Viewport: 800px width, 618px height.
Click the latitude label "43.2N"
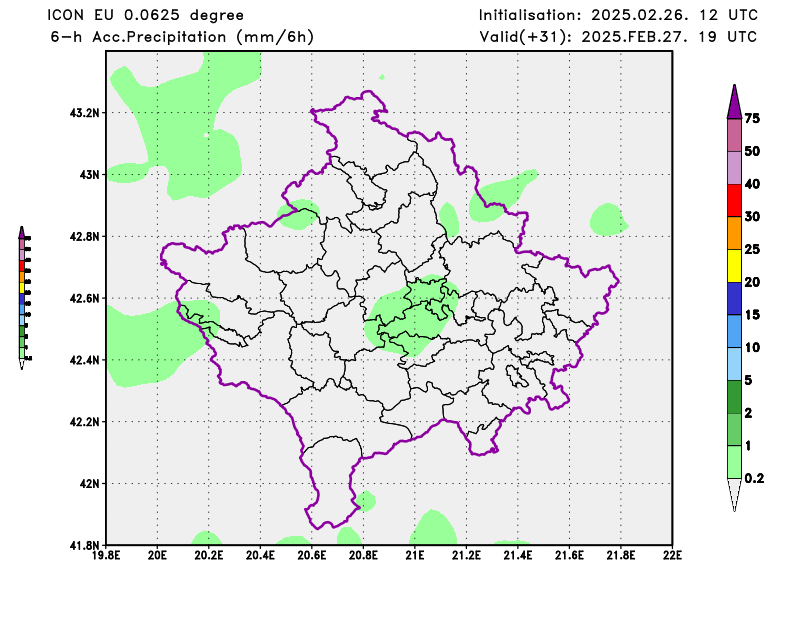85,112
